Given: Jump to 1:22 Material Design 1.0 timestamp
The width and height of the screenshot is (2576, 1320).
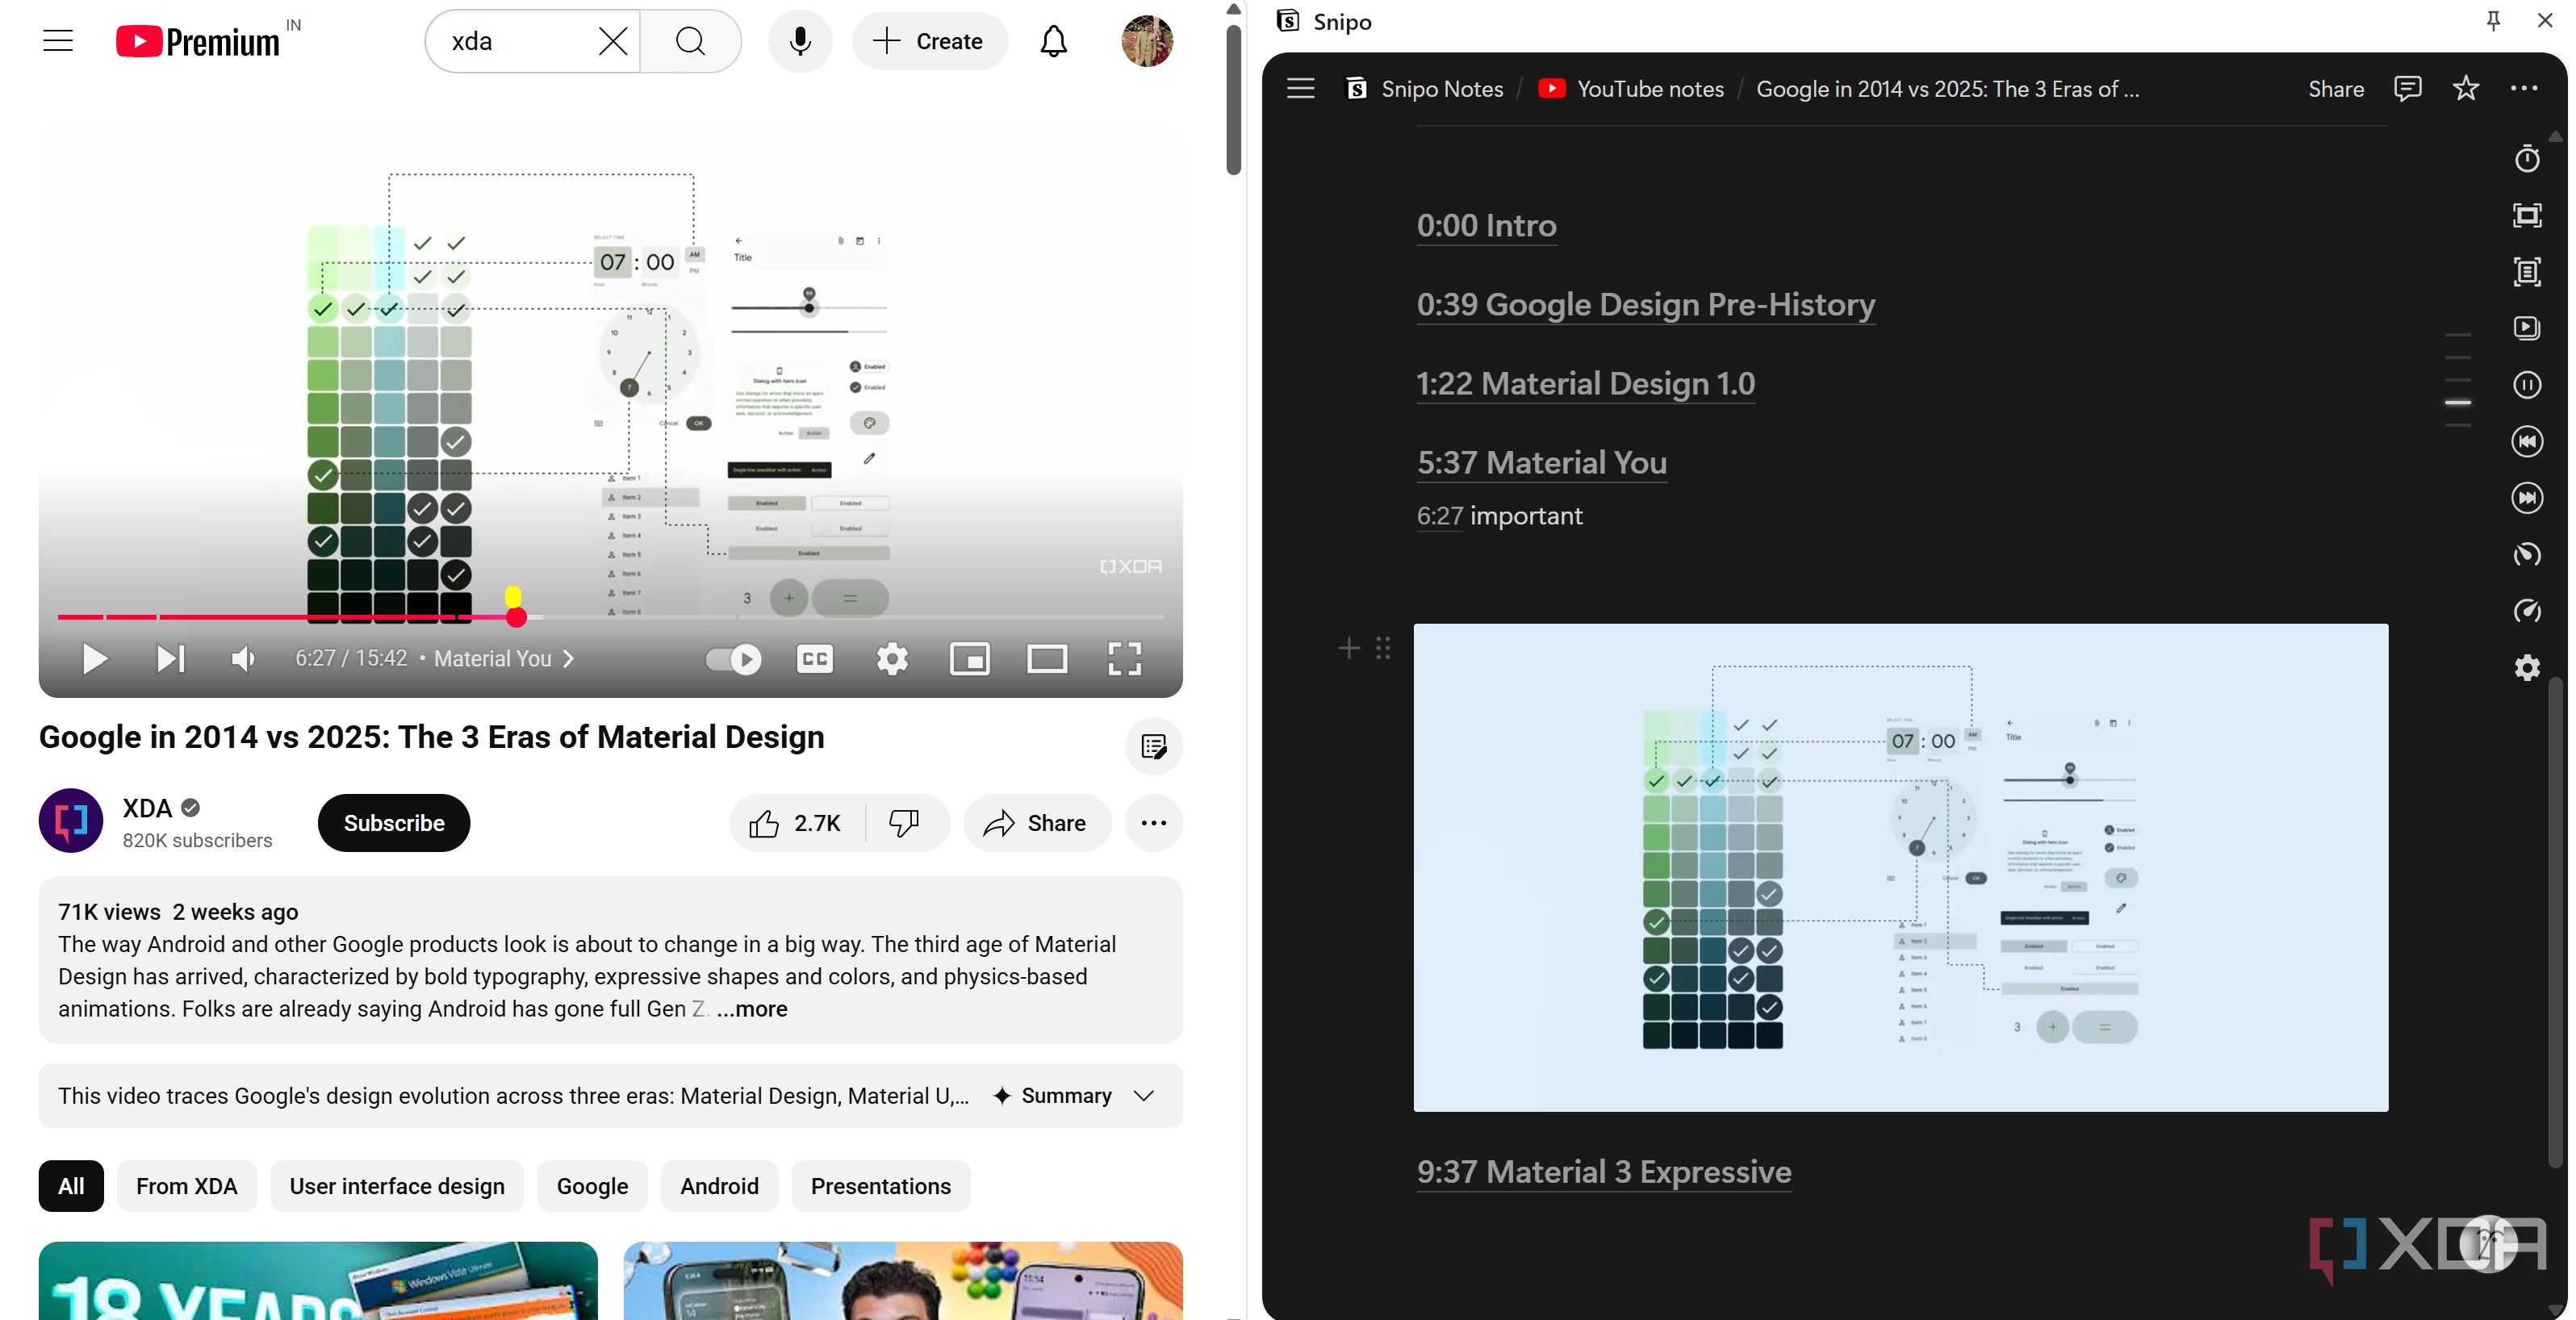Looking at the screenshot, I should [x=1585, y=384].
